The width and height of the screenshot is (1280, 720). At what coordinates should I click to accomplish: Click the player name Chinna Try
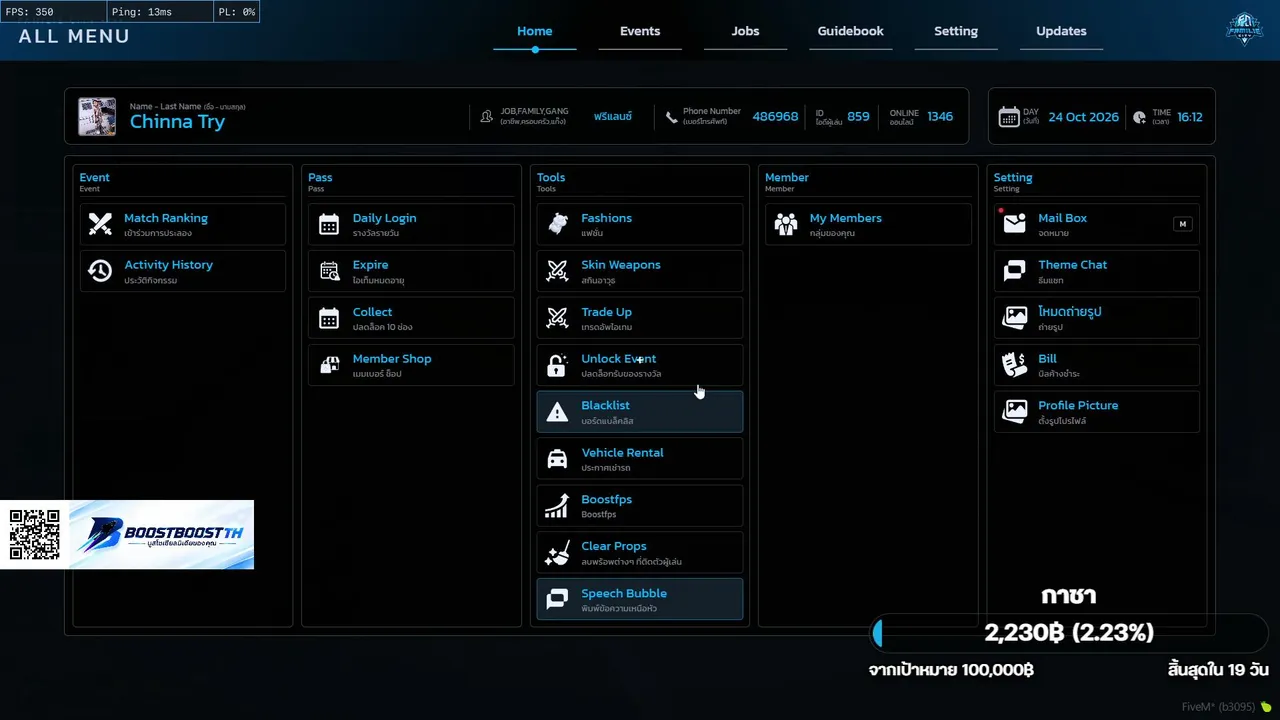177,122
